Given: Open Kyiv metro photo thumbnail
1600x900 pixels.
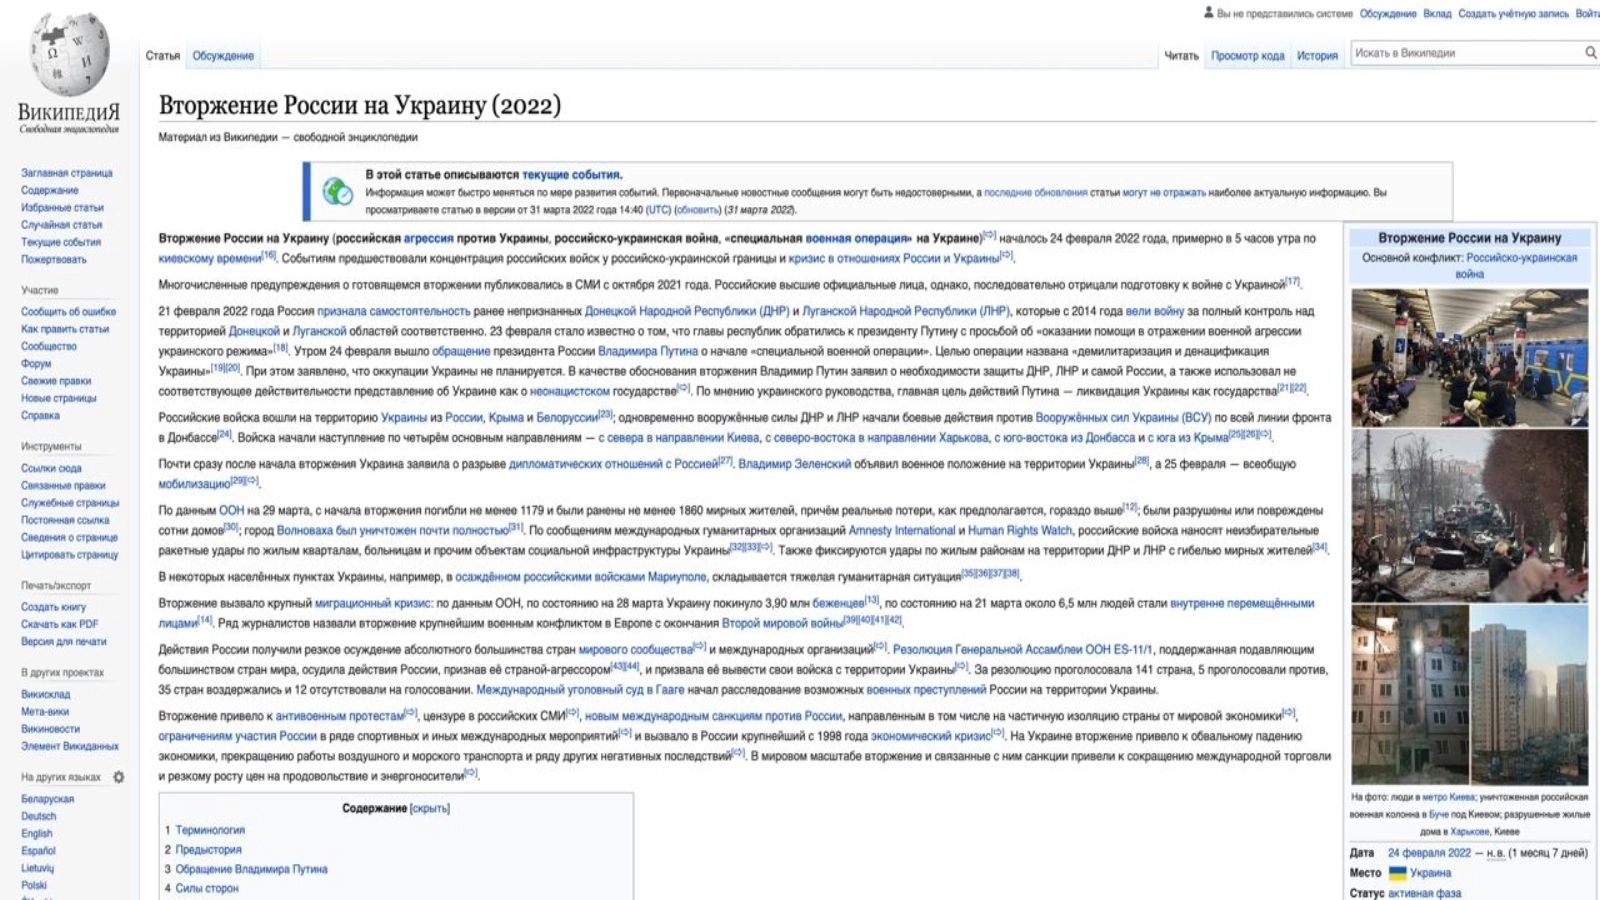Looking at the screenshot, I should pos(1469,357).
